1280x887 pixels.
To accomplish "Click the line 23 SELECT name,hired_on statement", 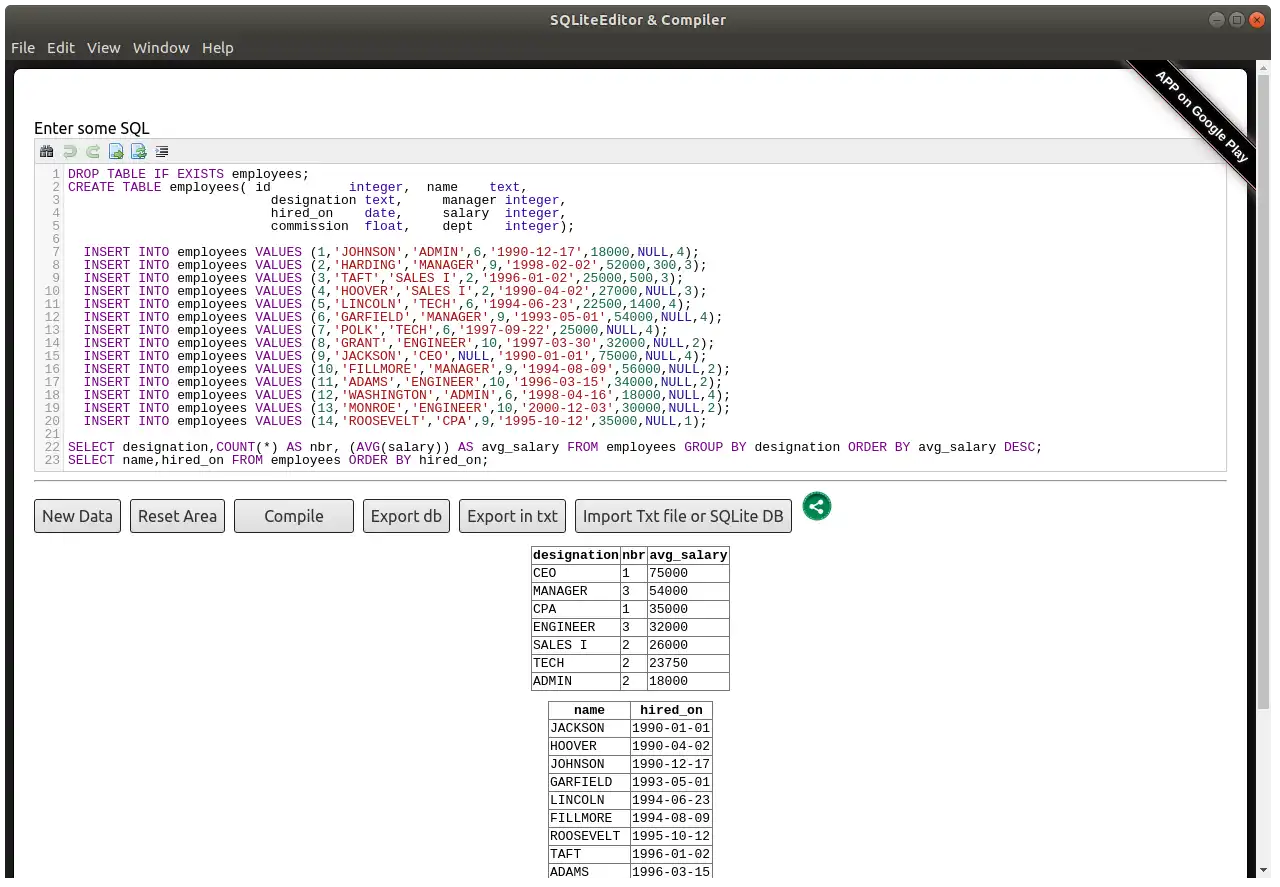I will [278, 460].
